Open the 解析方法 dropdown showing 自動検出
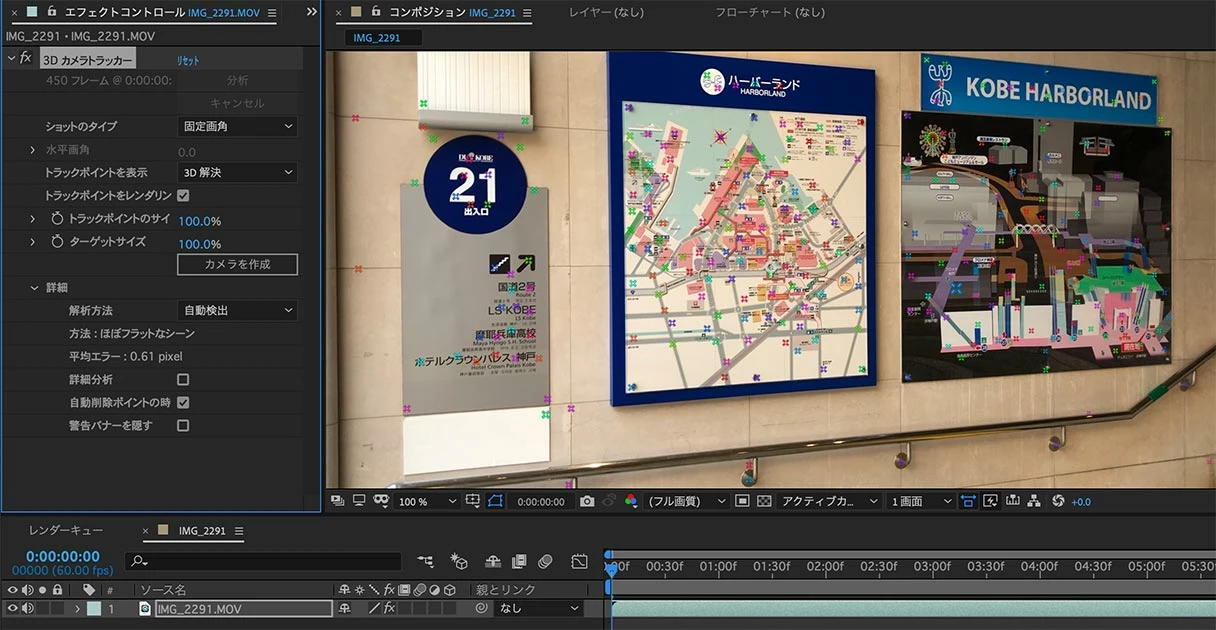The width and height of the screenshot is (1216, 630). (x=238, y=311)
